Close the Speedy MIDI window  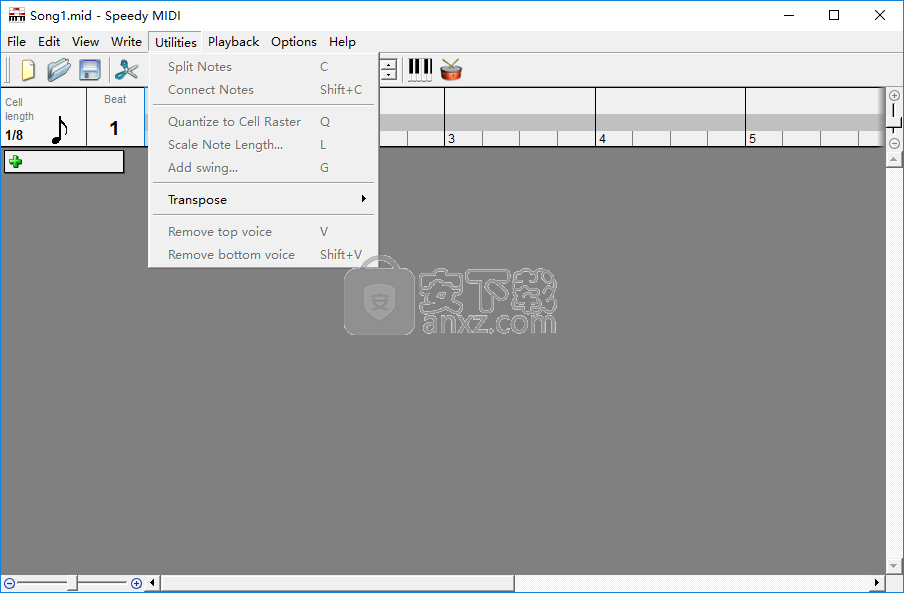(x=880, y=16)
